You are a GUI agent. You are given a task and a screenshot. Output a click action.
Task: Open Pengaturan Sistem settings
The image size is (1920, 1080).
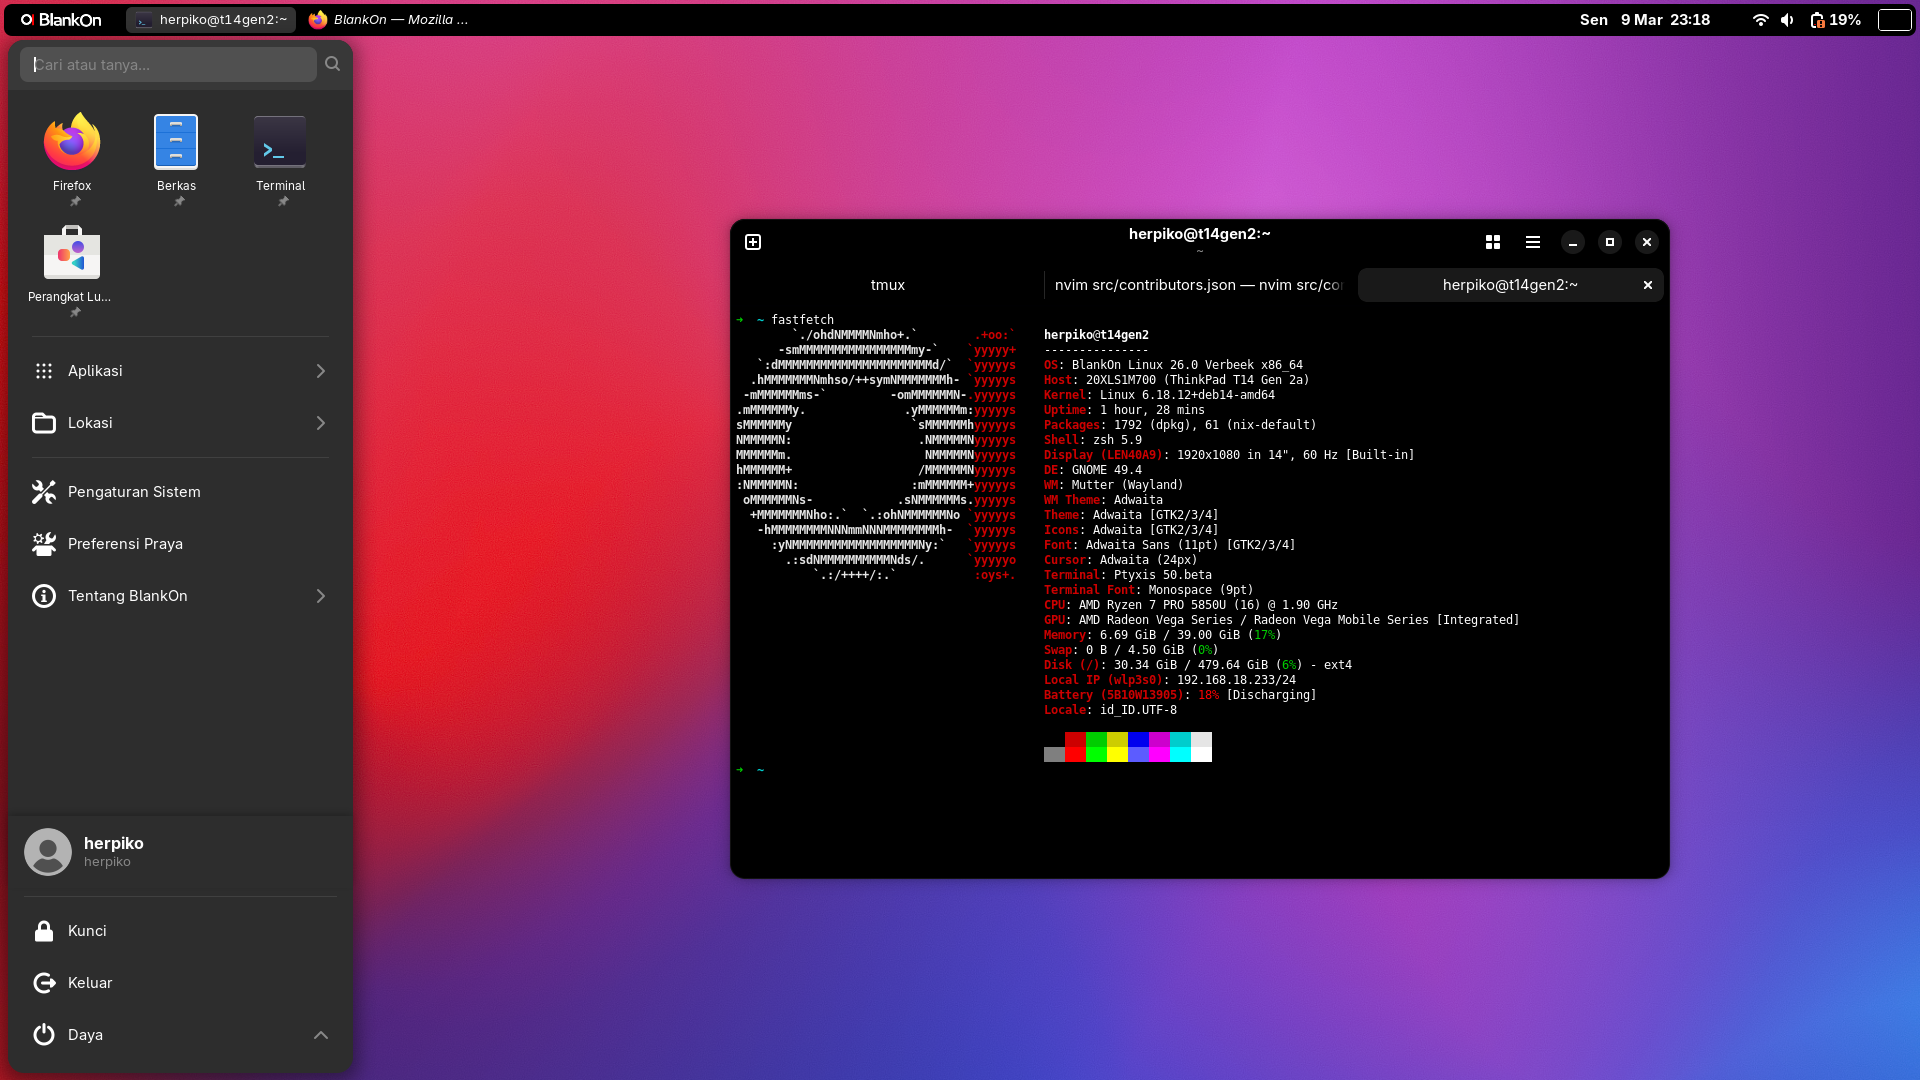coord(134,492)
